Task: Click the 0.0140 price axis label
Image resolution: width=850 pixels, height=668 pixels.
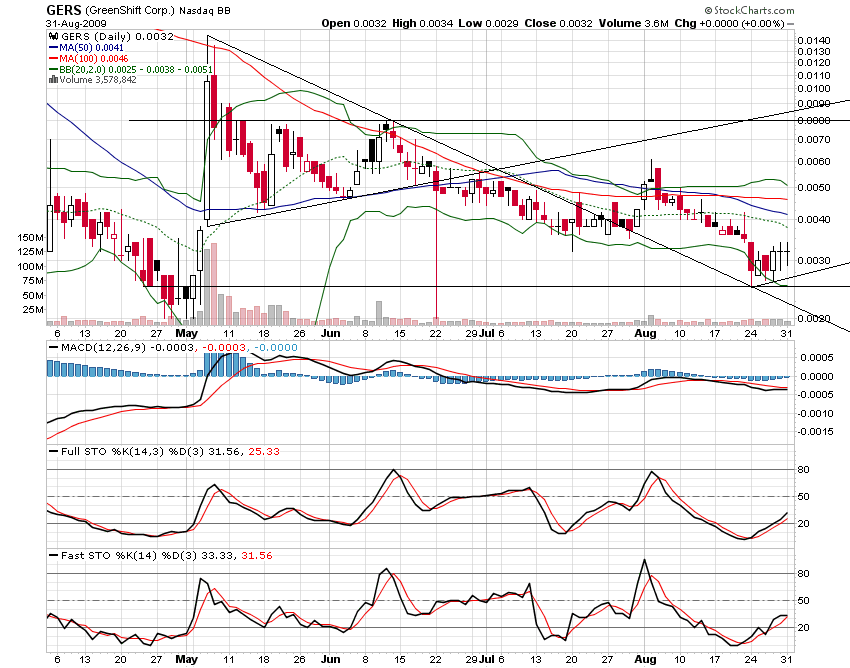Action: point(814,41)
